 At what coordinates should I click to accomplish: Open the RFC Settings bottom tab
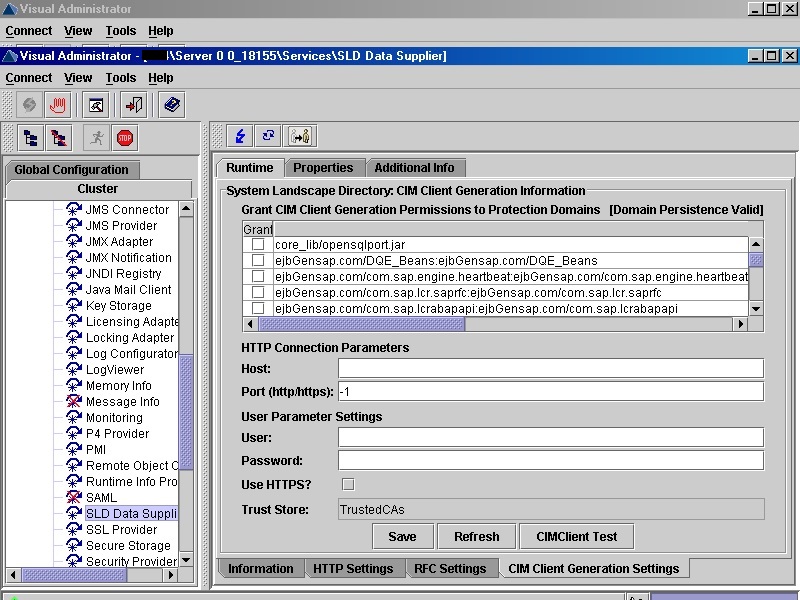pos(450,568)
